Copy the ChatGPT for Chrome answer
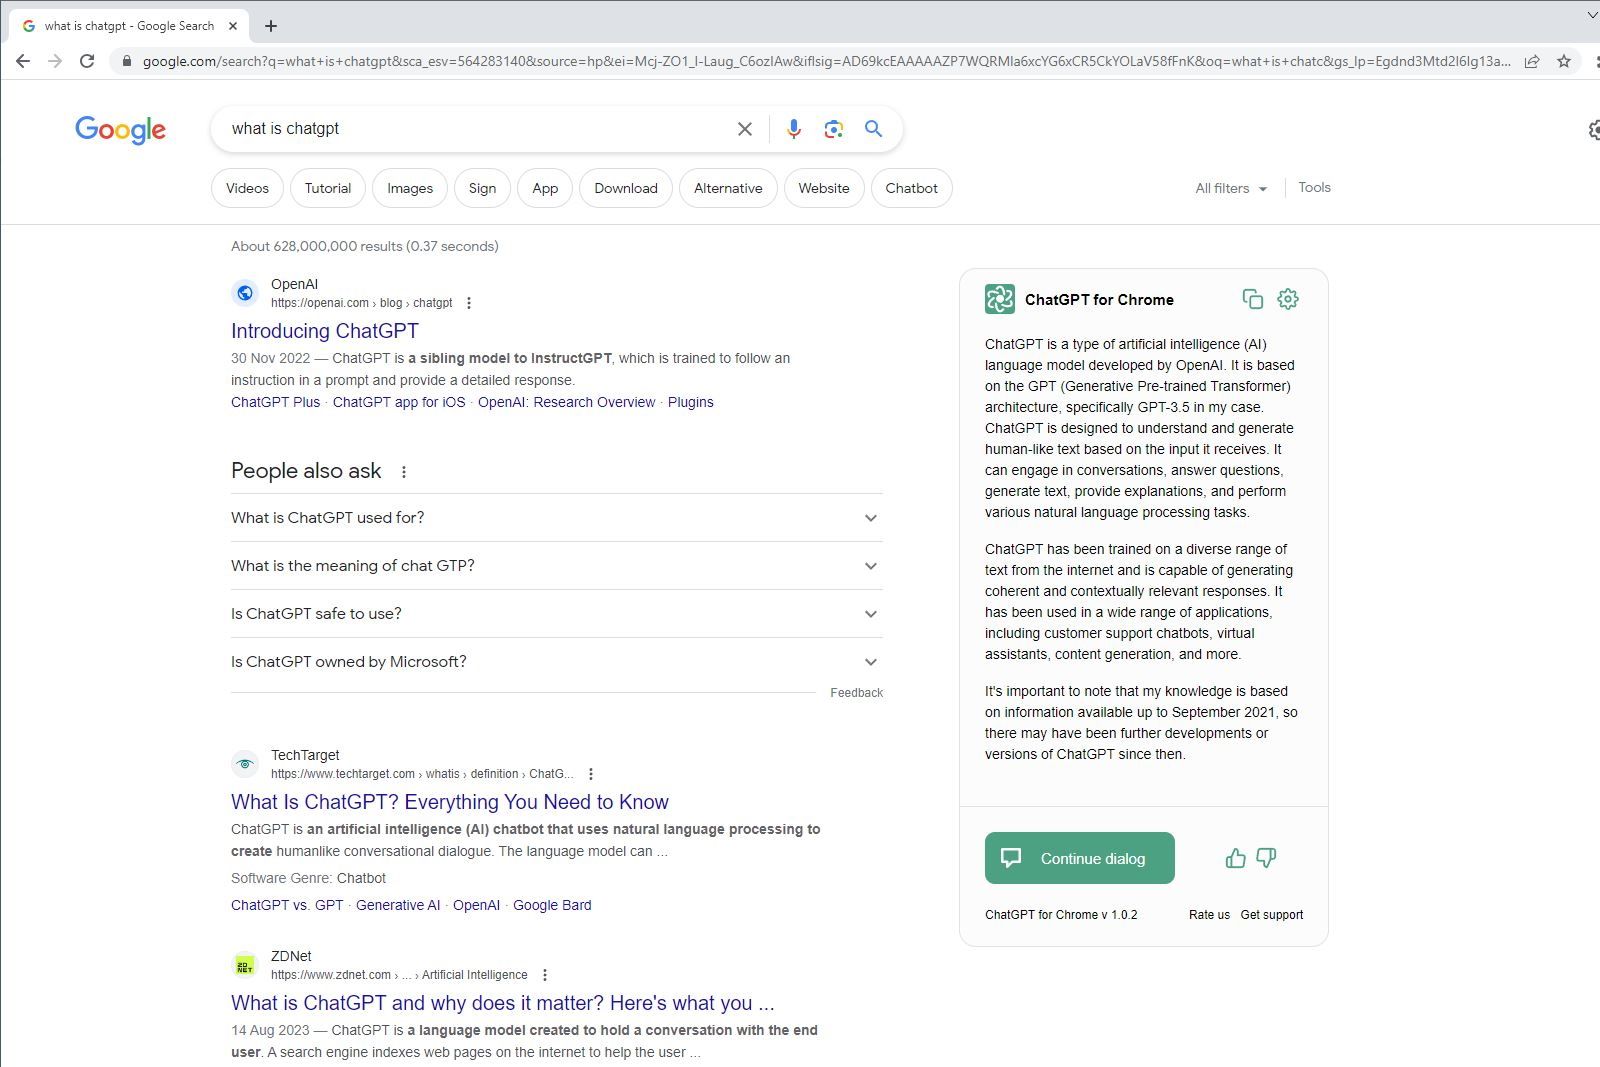 (x=1252, y=299)
